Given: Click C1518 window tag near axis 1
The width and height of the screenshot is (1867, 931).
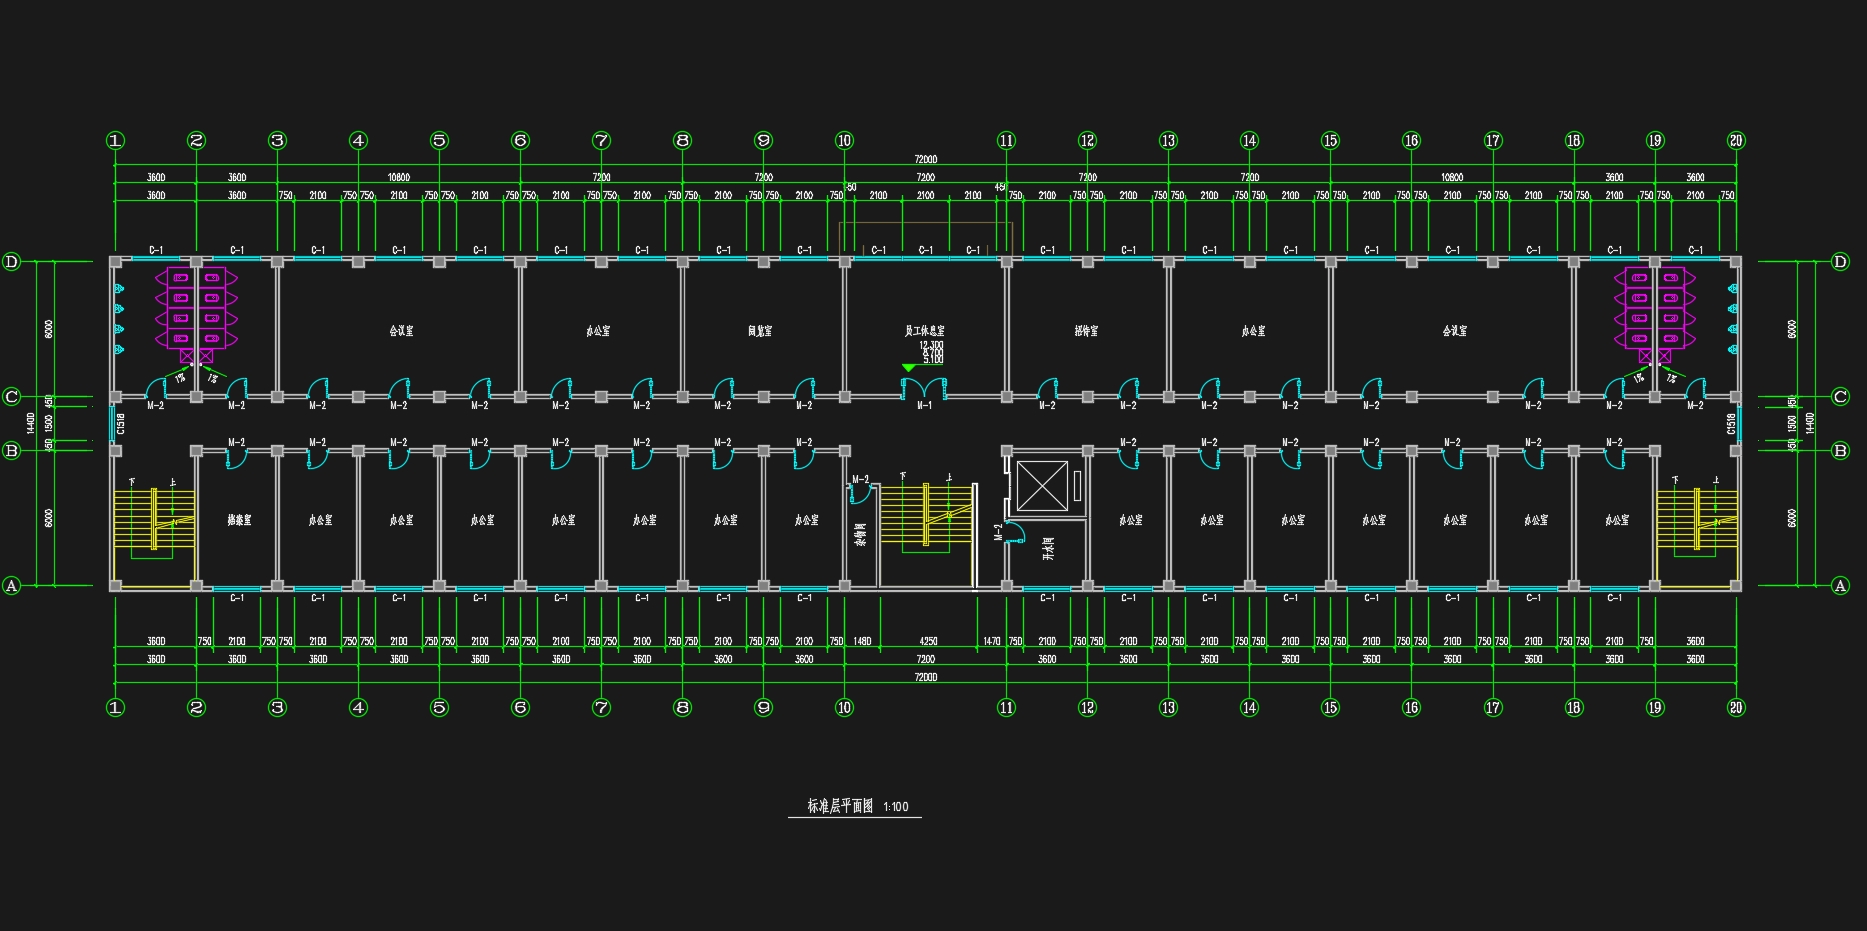Looking at the screenshot, I should [x=120, y=424].
